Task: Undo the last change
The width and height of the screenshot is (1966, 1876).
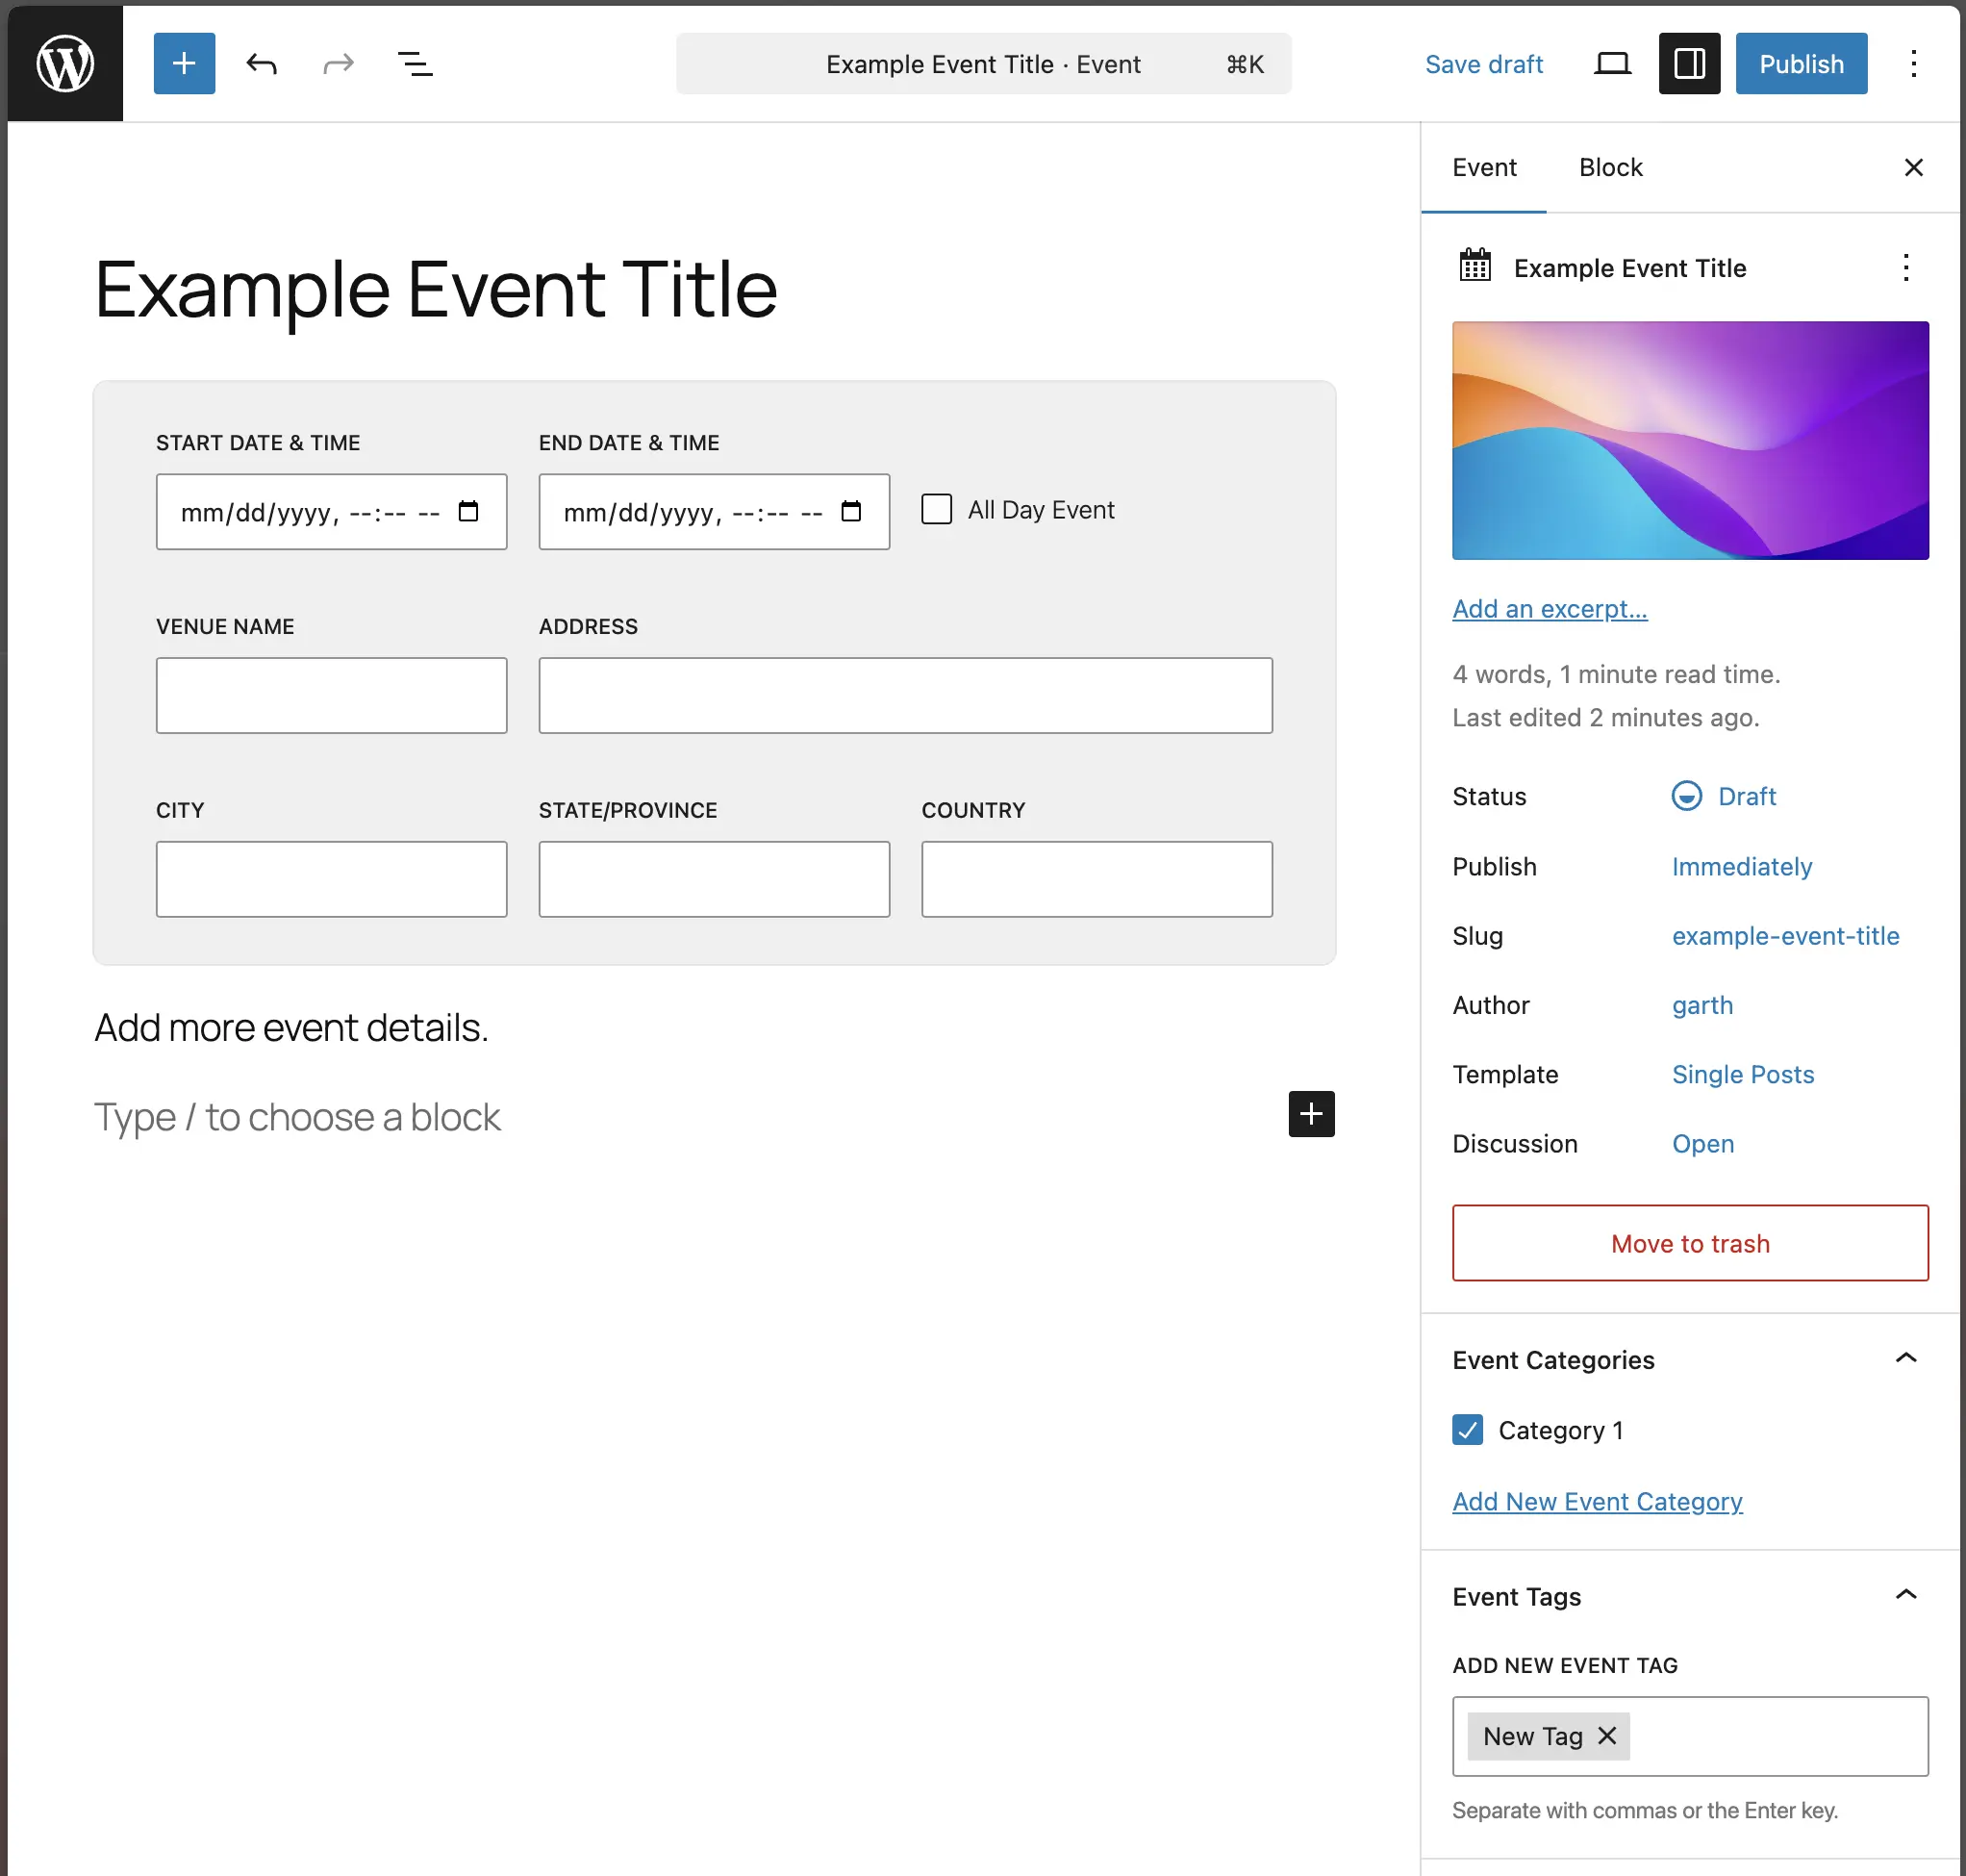Action: [x=261, y=63]
